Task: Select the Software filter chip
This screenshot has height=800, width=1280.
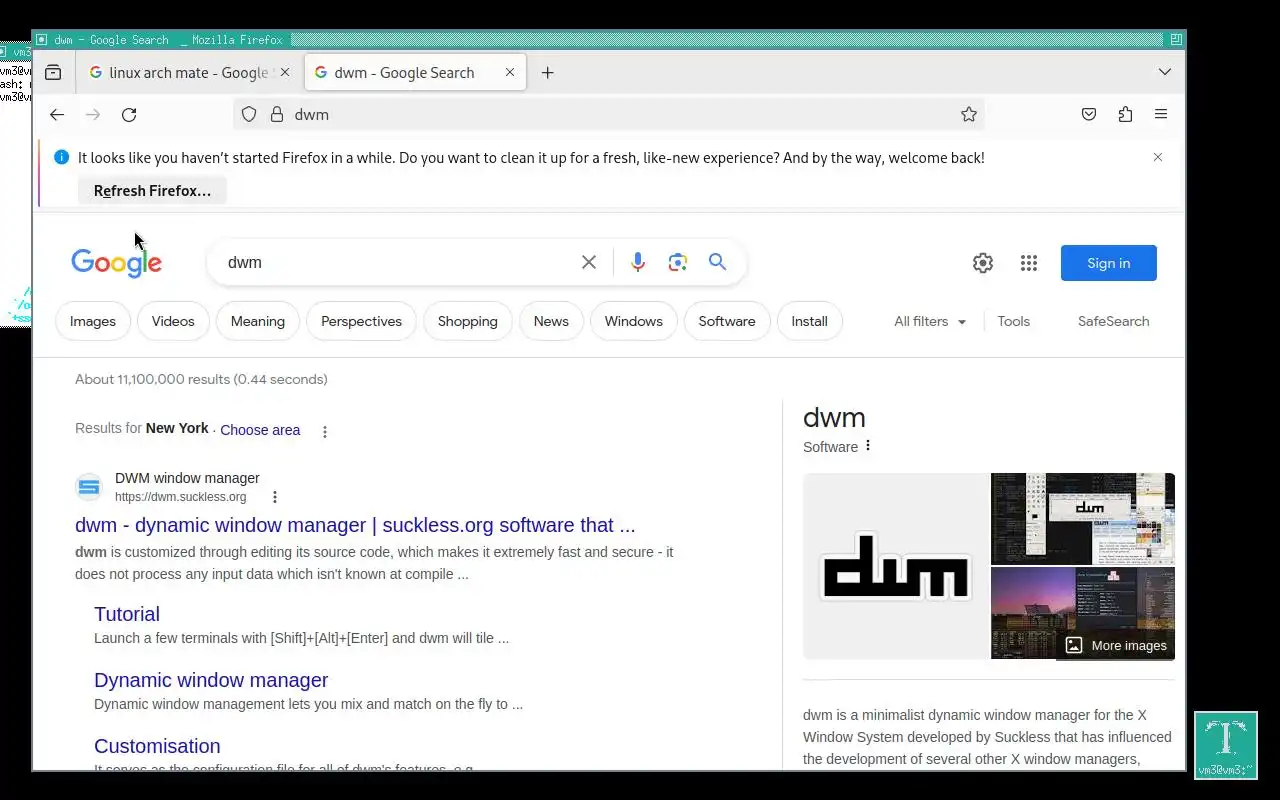Action: coord(727,321)
